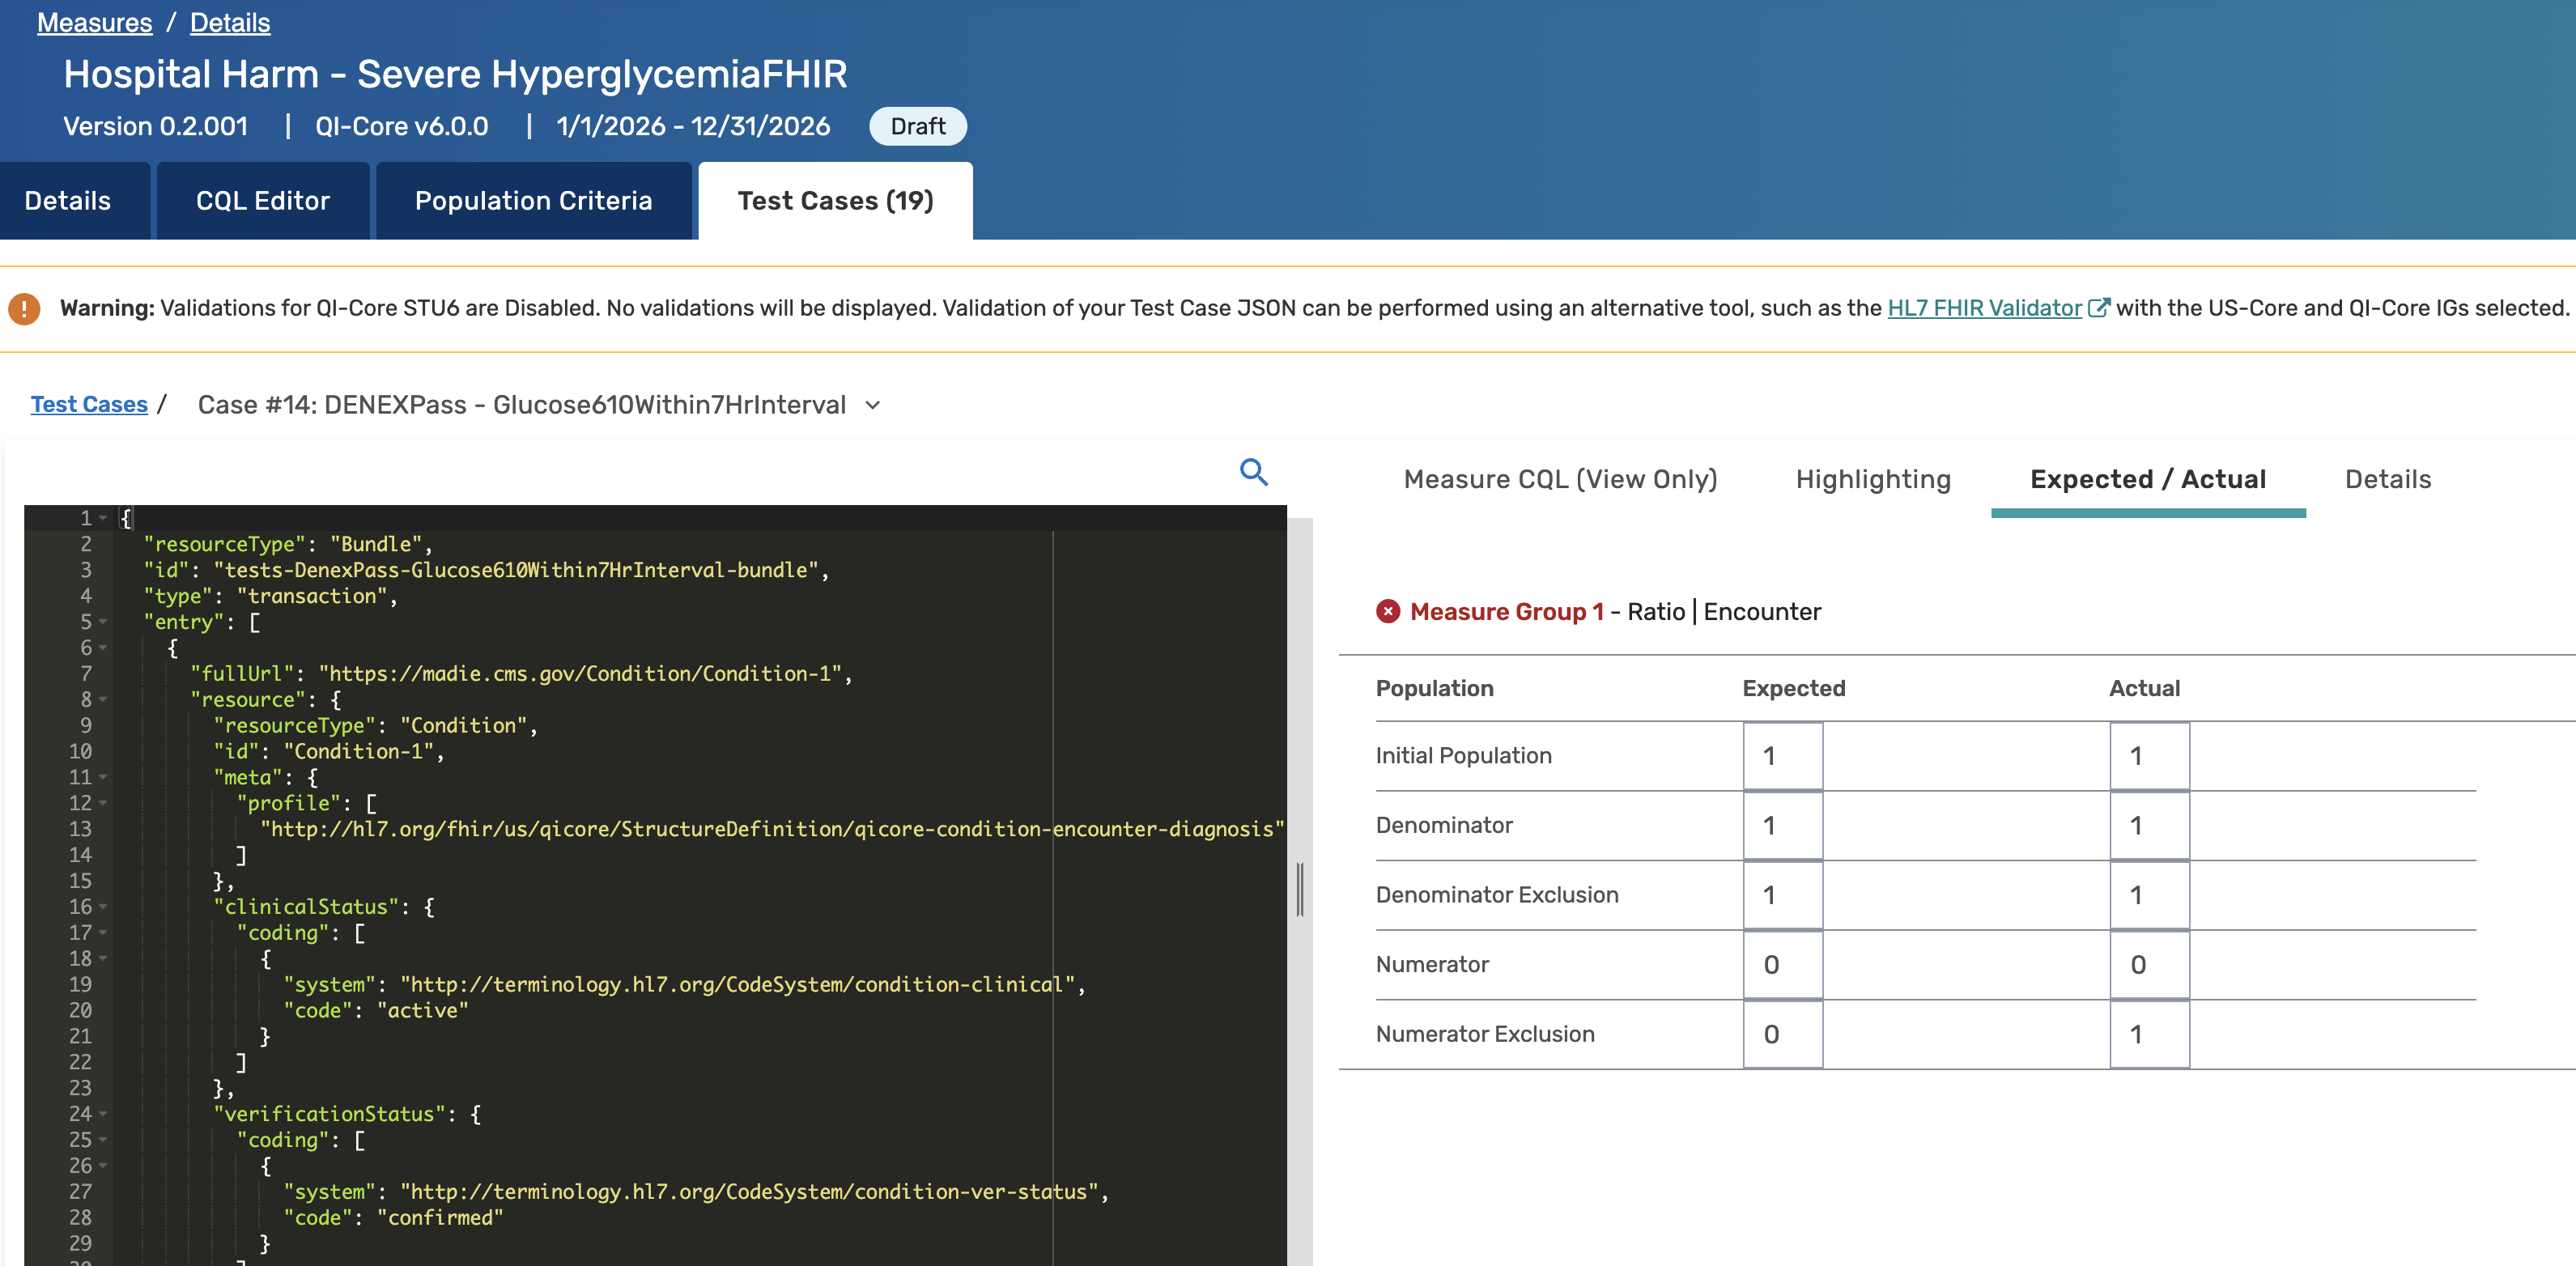Fold the verificationStatus block at line 24
Viewport: 2576px width, 1266px height.
pyautogui.click(x=103, y=1114)
